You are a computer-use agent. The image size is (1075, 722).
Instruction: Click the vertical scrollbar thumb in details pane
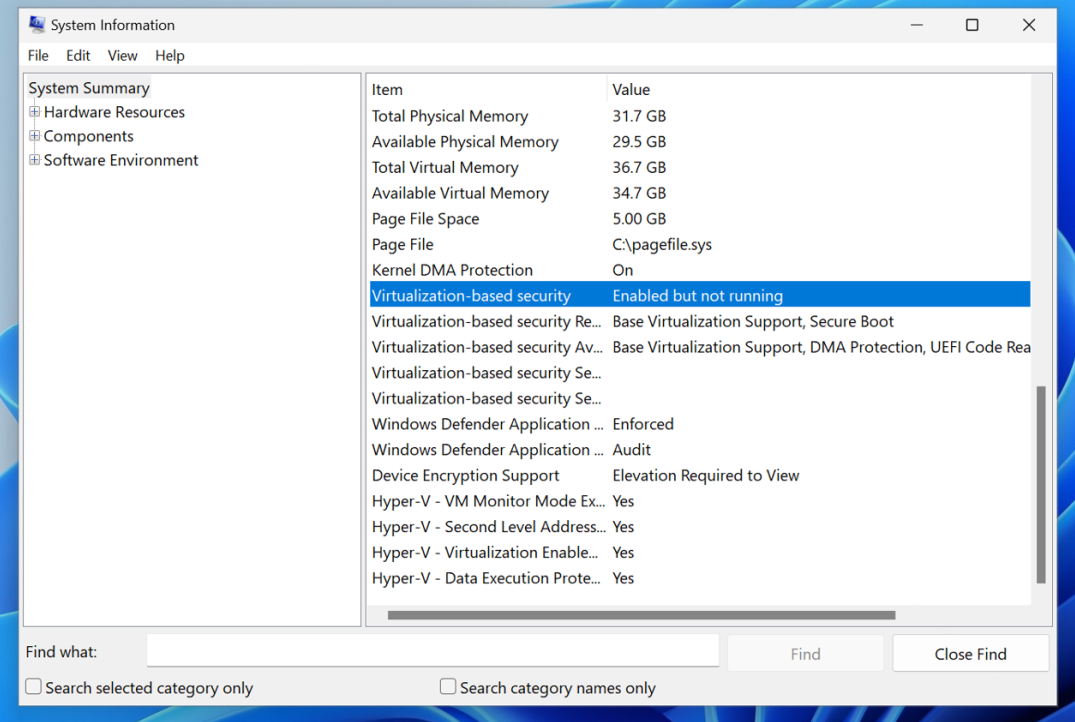click(1041, 484)
